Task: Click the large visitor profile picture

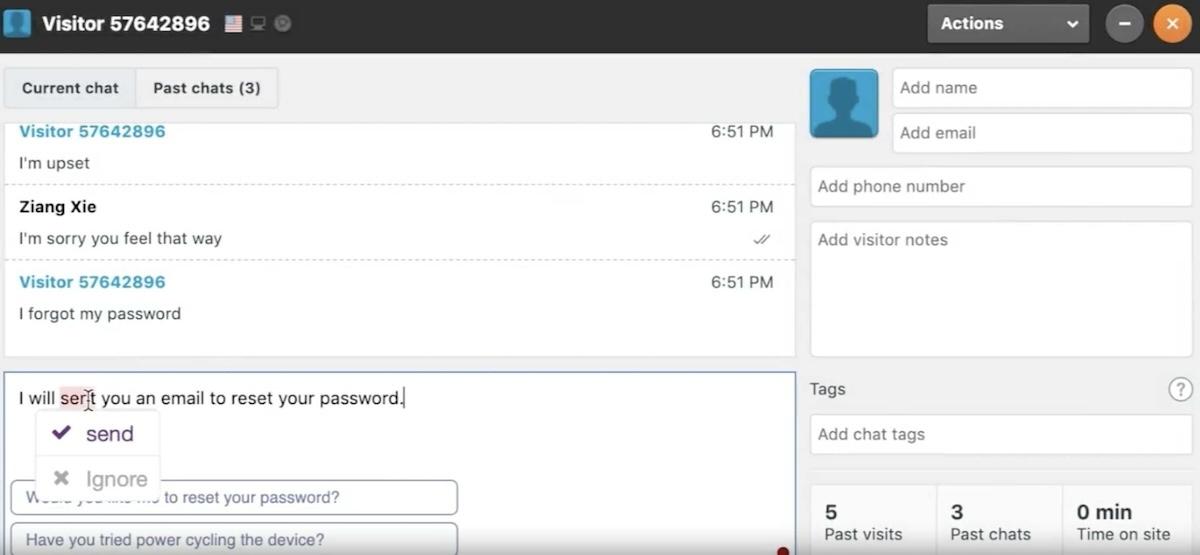Action: (844, 103)
